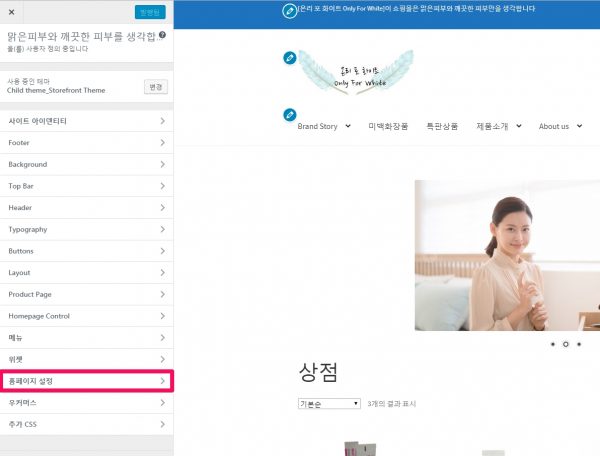Close the customizer with the X icon

click(x=11, y=12)
